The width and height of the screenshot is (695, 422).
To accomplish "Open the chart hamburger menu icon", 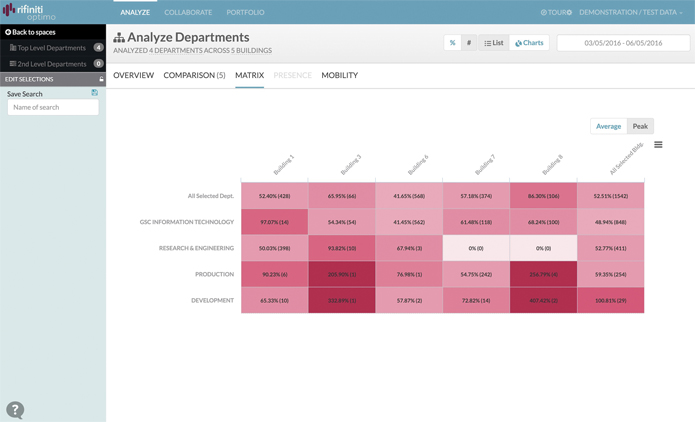I will pos(658,145).
